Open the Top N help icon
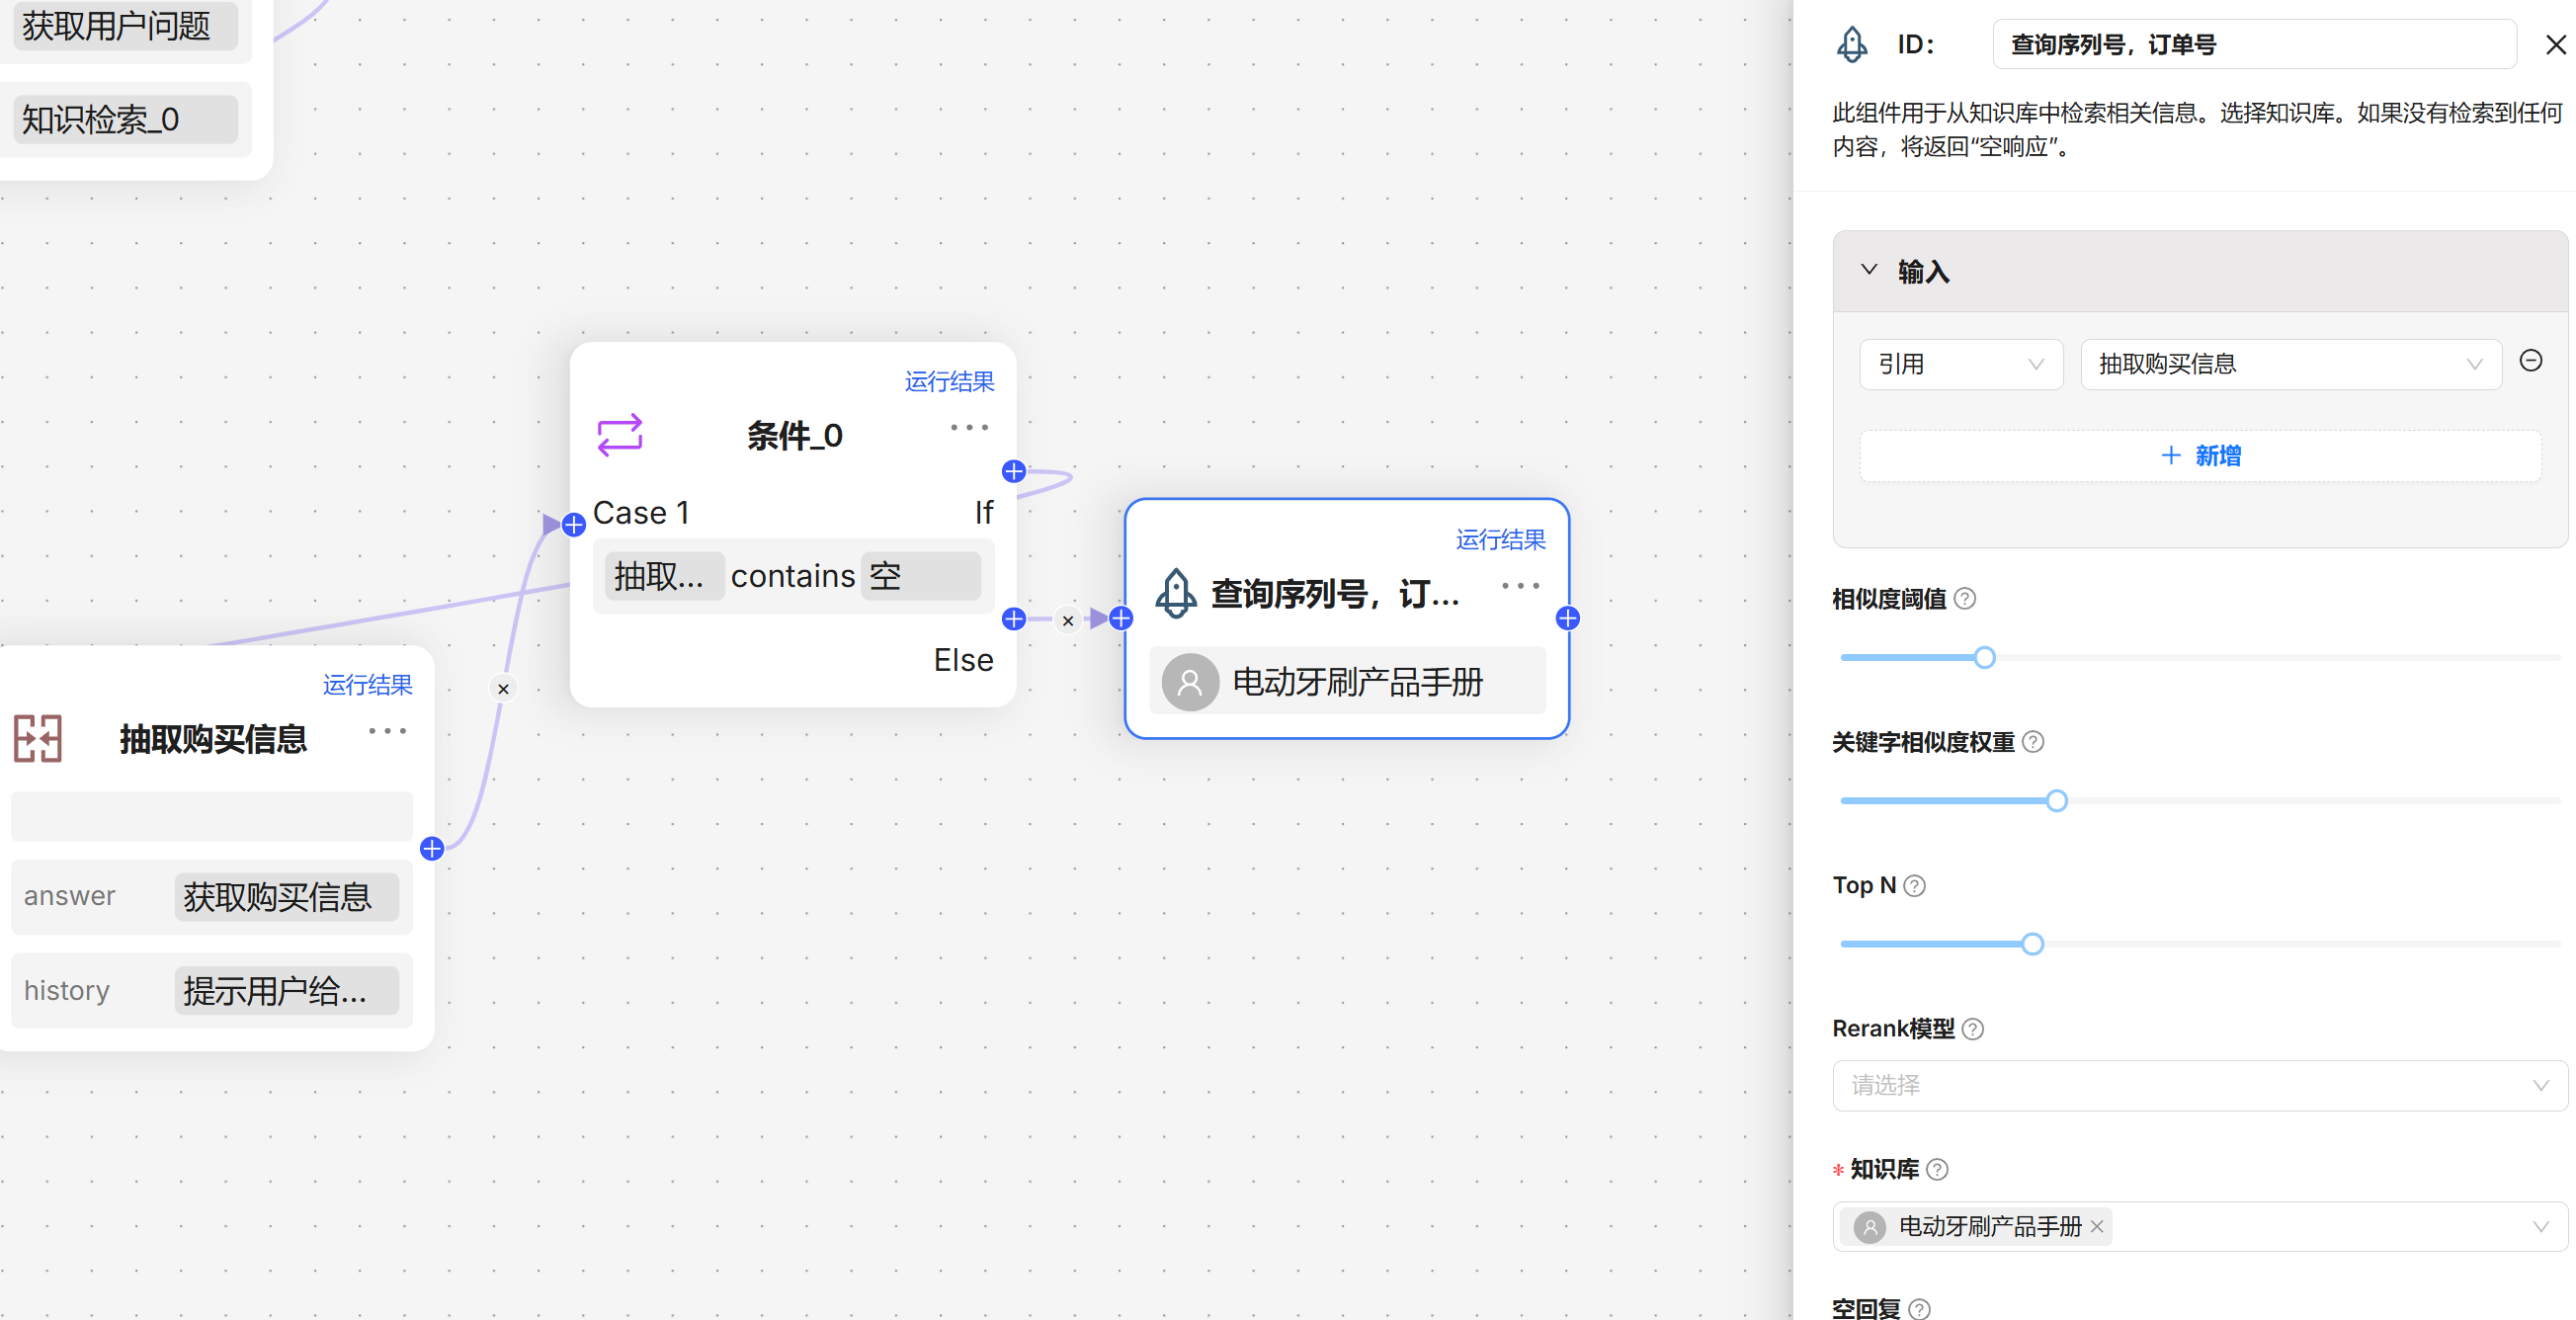The height and width of the screenshot is (1320, 2576). click(x=1914, y=885)
